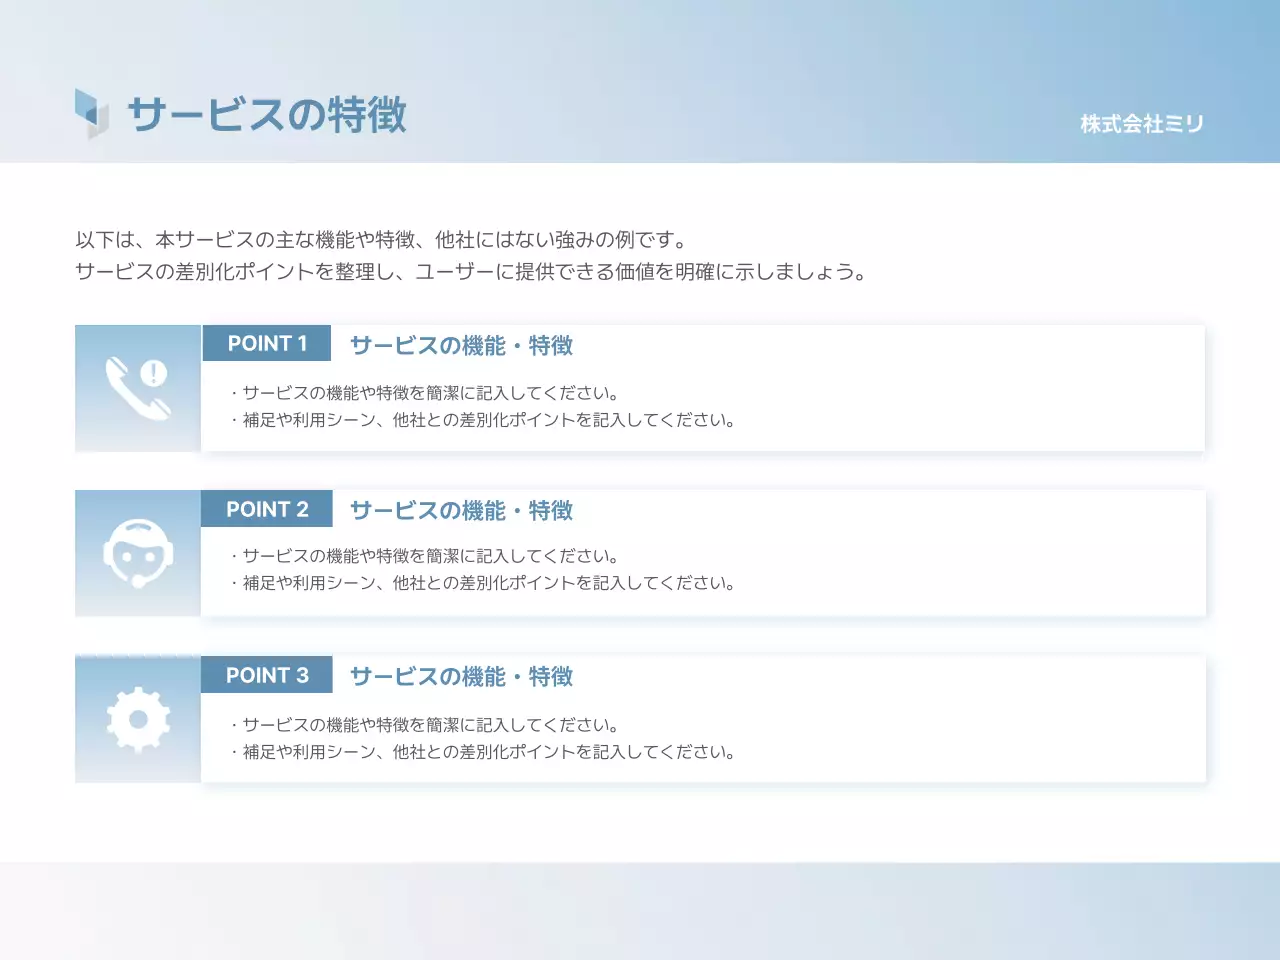Viewport: 1280px width, 960px height.
Task: Toggle the POINT 1 badge
Action: pyautogui.click(x=266, y=343)
